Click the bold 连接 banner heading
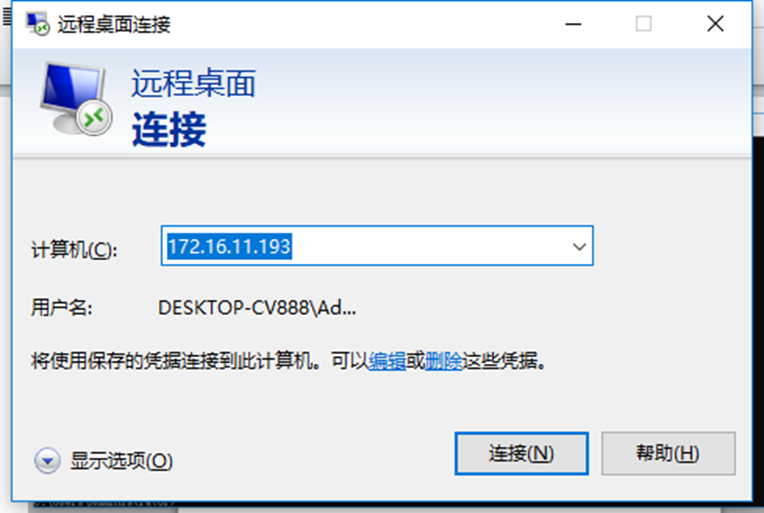 tap(169, 129)
